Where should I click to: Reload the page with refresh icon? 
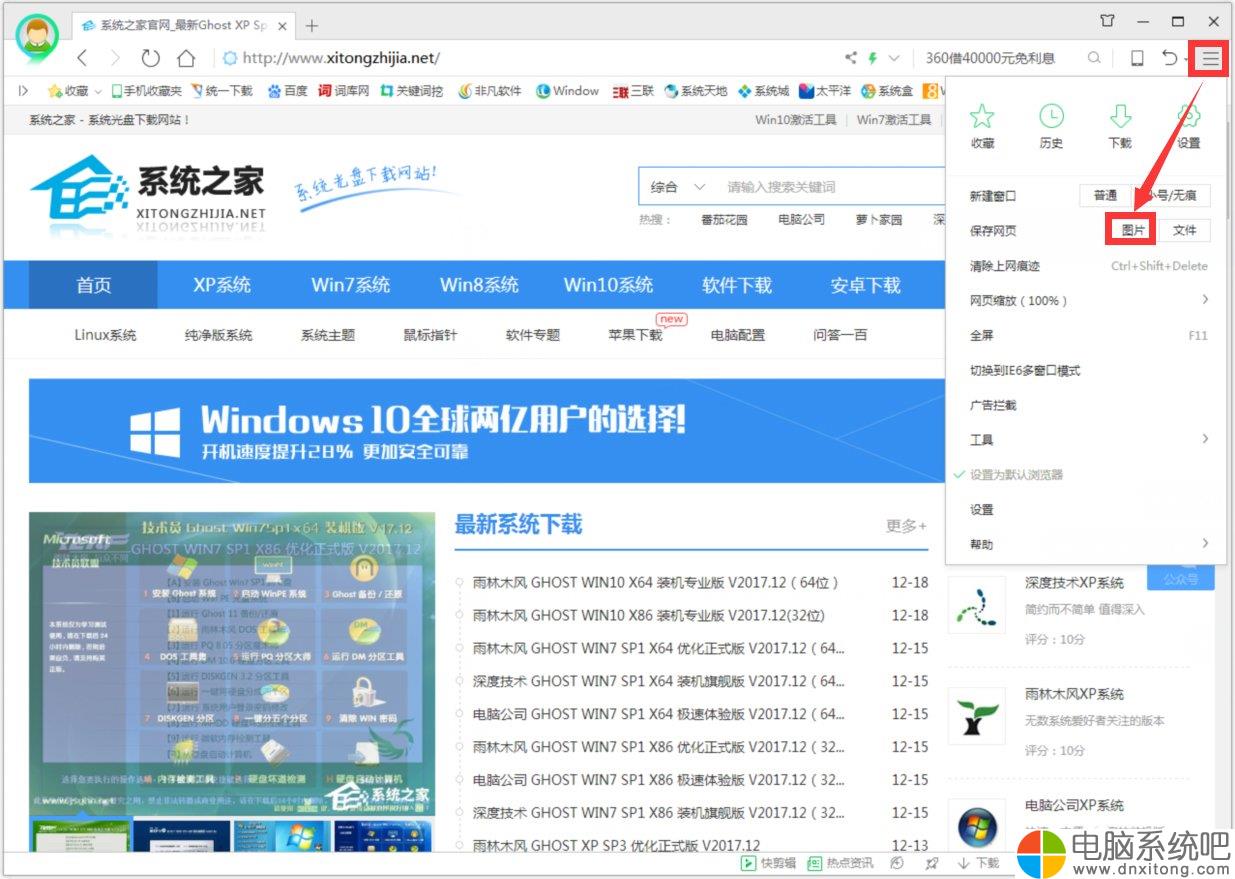click(x=150, y=58)
